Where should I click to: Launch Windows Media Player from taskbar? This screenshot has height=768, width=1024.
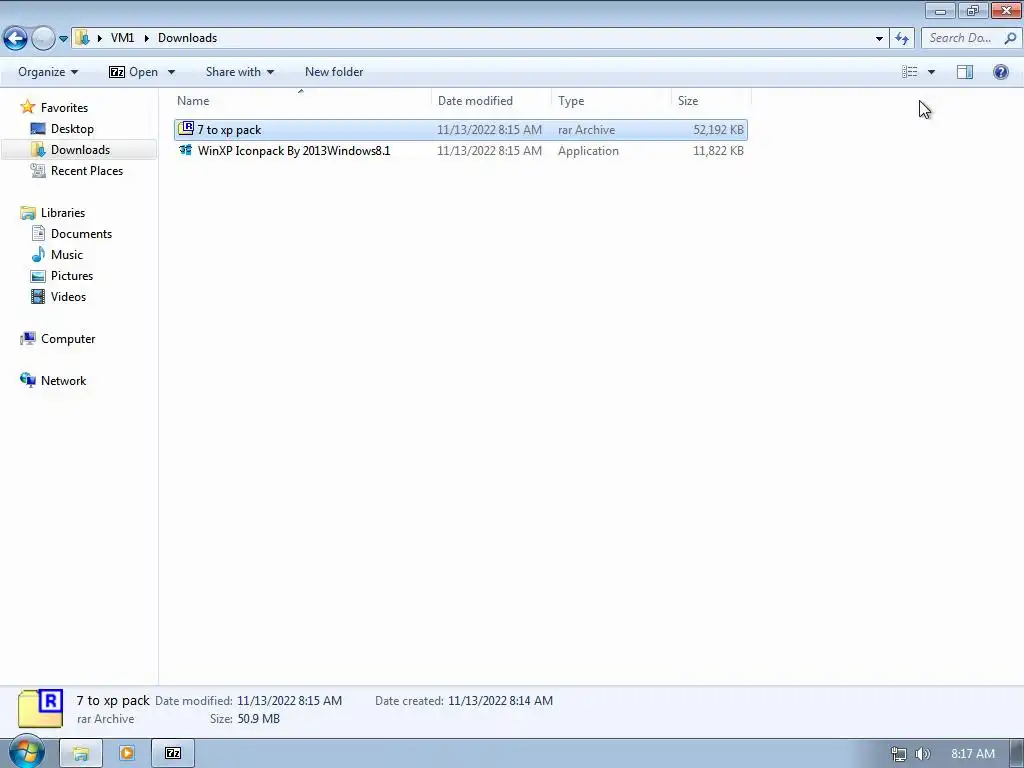tap(127, 753)
